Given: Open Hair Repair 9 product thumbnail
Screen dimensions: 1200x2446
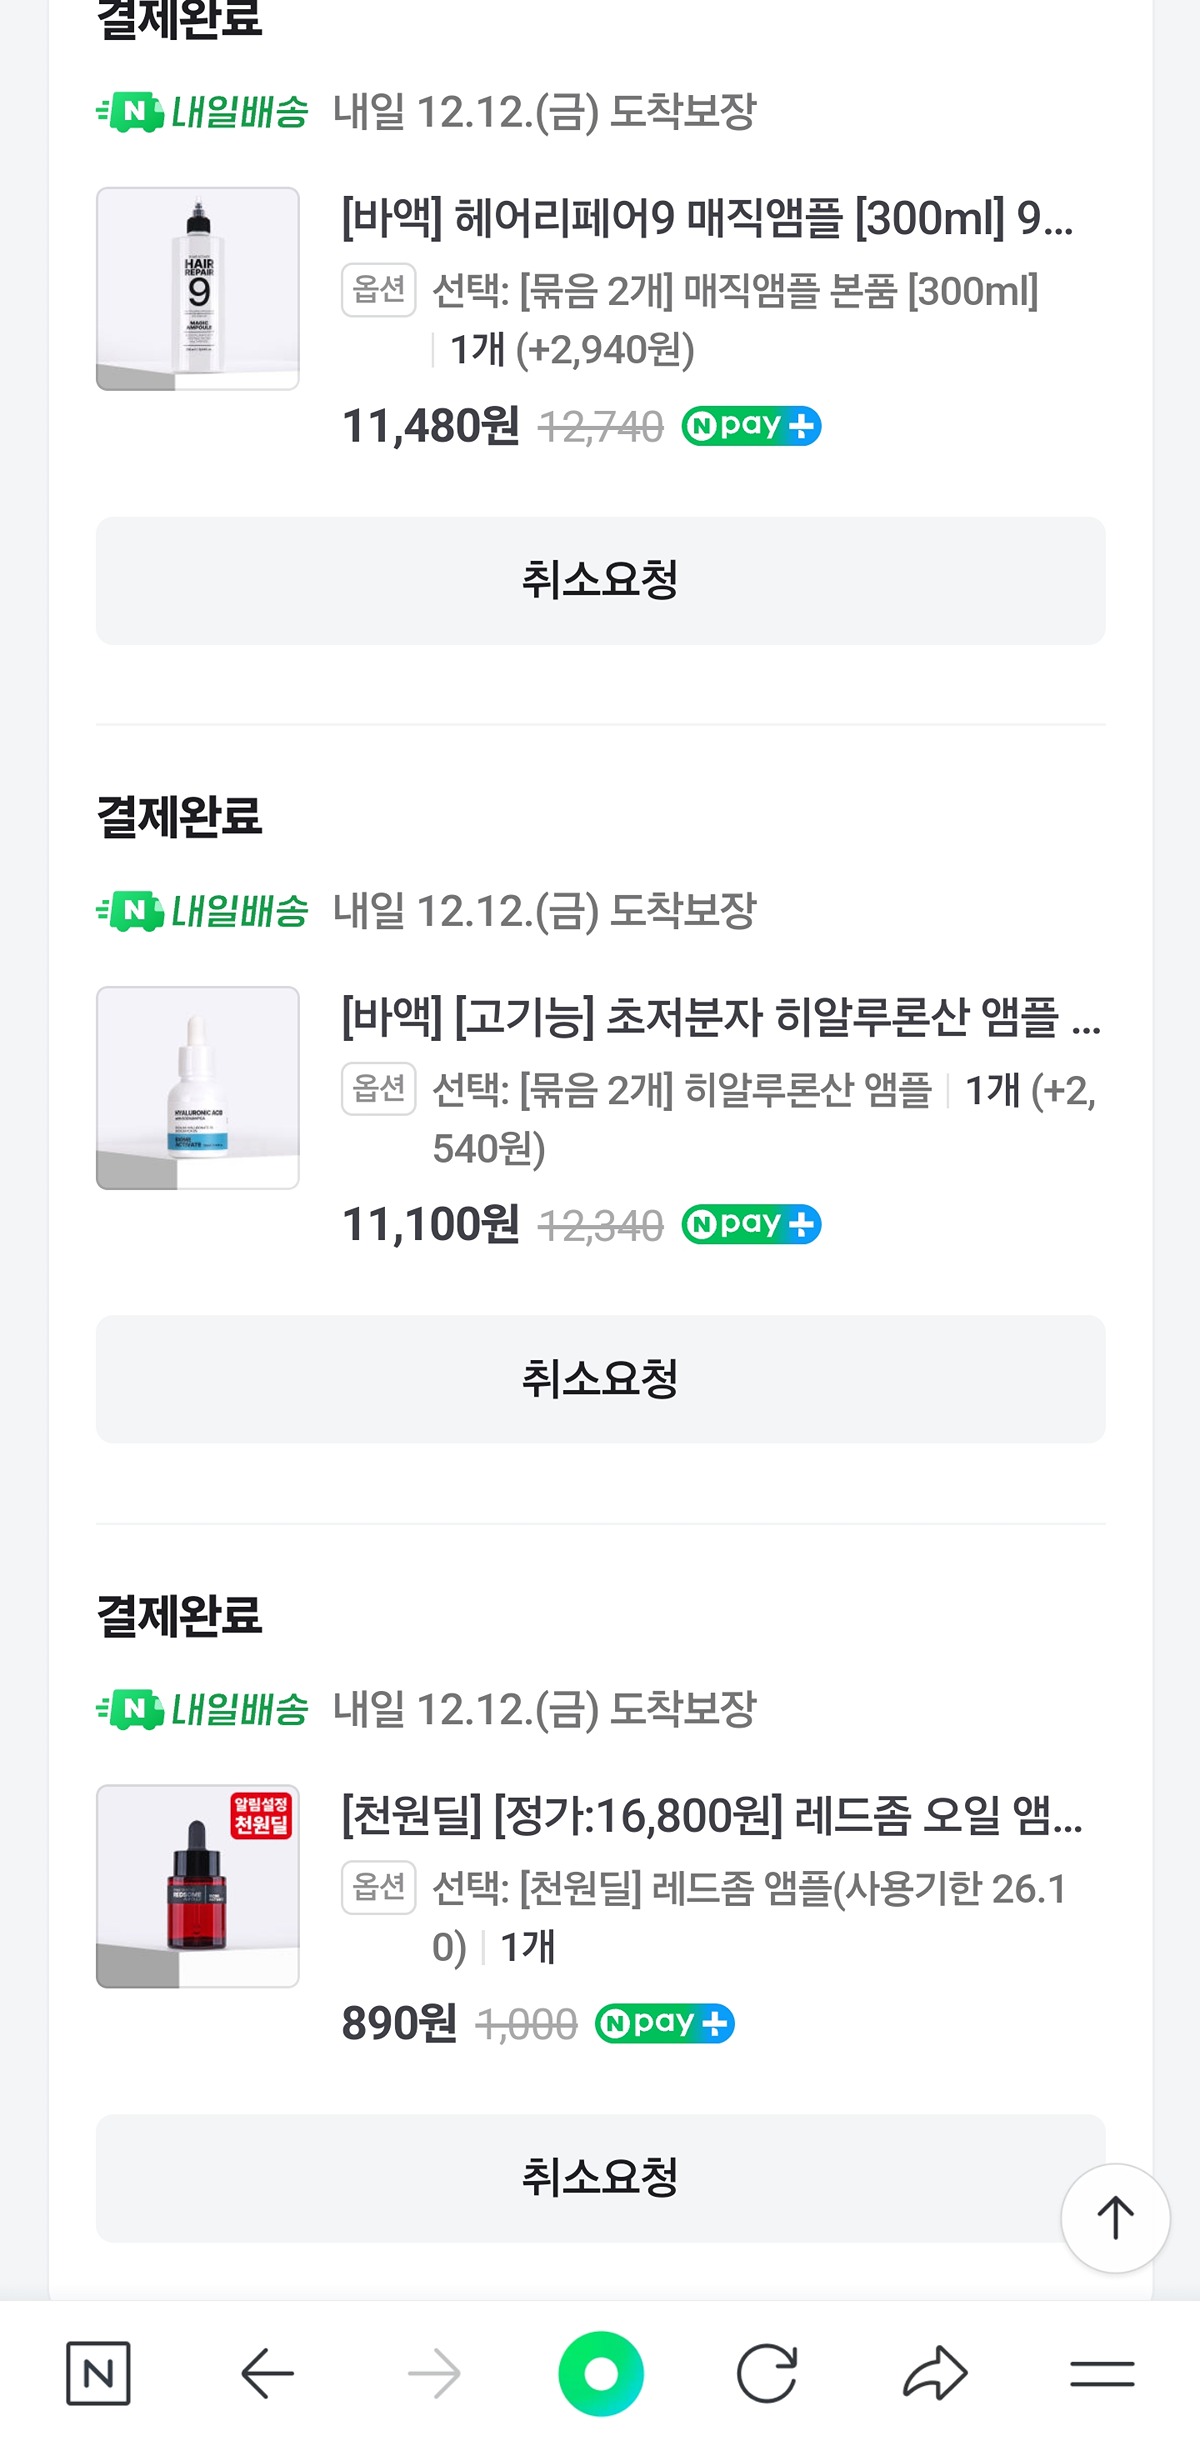Looking at the screenshot, I should 198,288.
